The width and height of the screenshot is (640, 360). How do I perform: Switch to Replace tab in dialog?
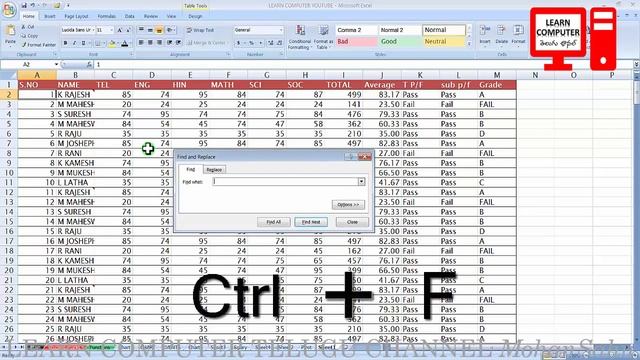[x=214, y=170]
